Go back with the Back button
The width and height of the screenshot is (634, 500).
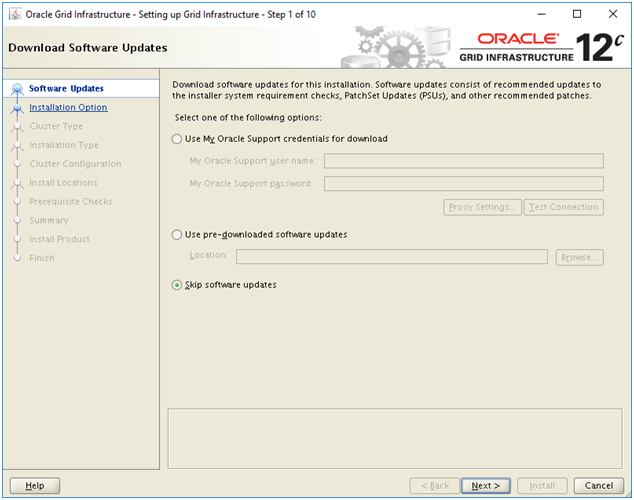coord(435,485)
